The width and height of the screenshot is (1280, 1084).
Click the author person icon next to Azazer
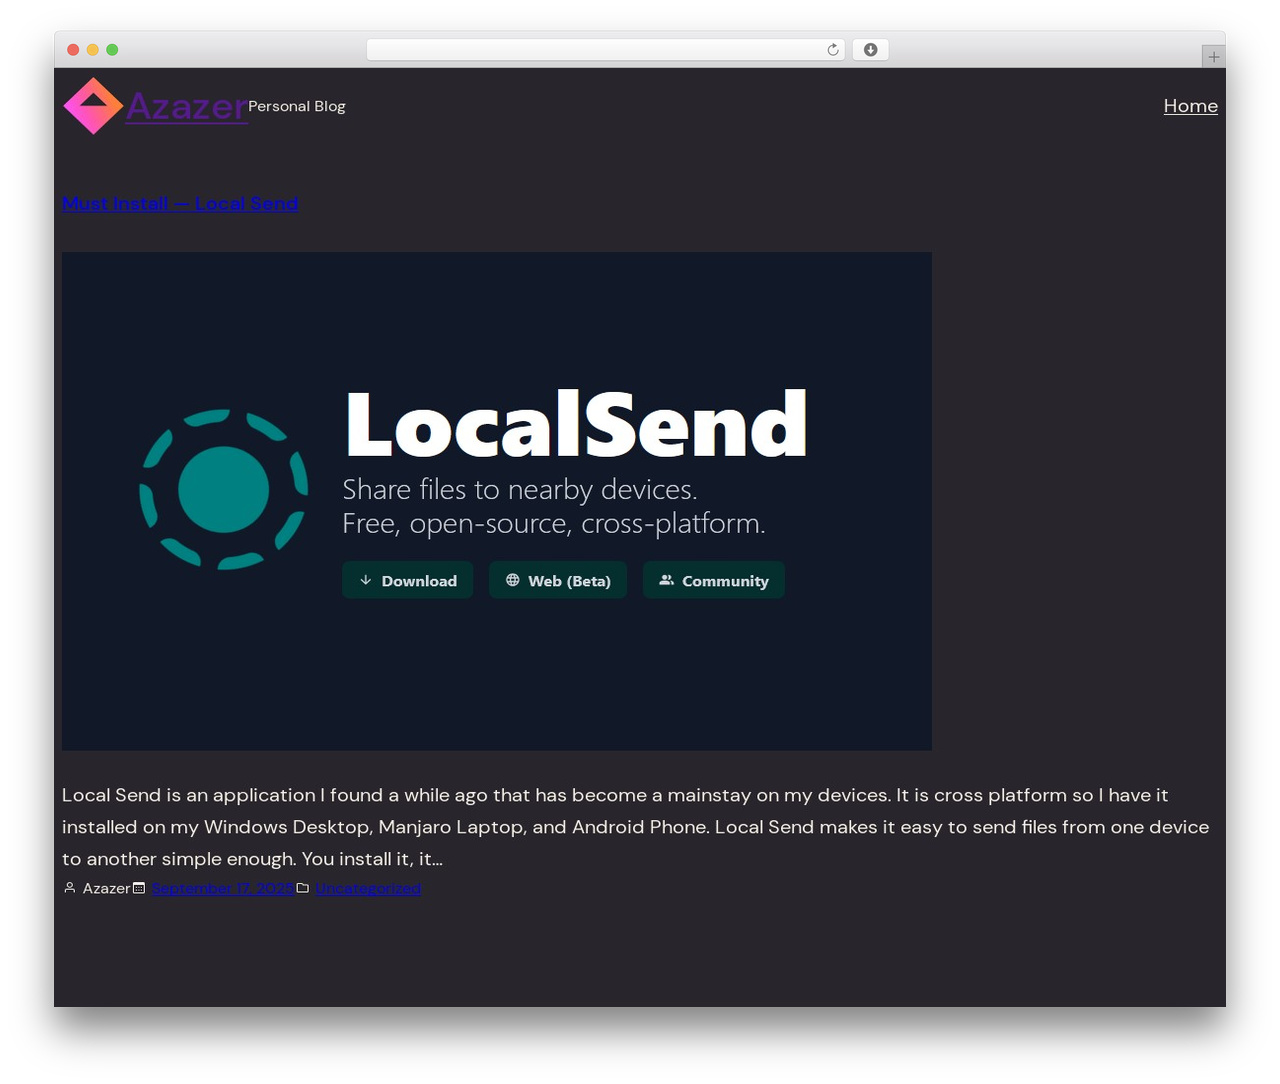pyautogui.click(x=70, y=888)
